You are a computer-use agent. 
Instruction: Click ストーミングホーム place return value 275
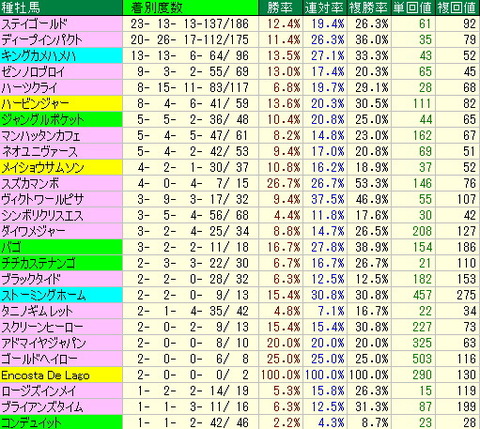point(466,296)
